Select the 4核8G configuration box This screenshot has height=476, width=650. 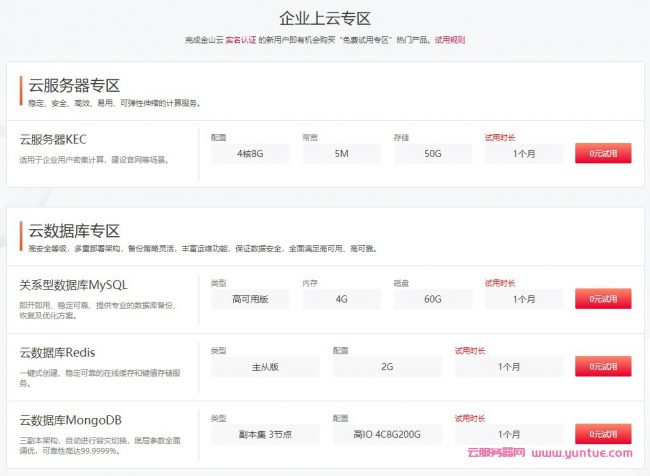click(250, 154)
